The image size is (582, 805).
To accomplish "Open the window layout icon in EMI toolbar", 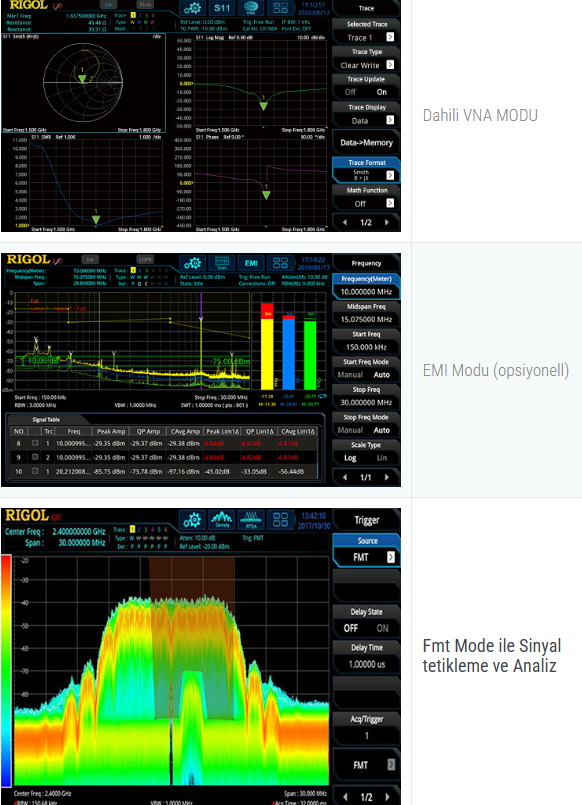I will (x=280, y=263).
